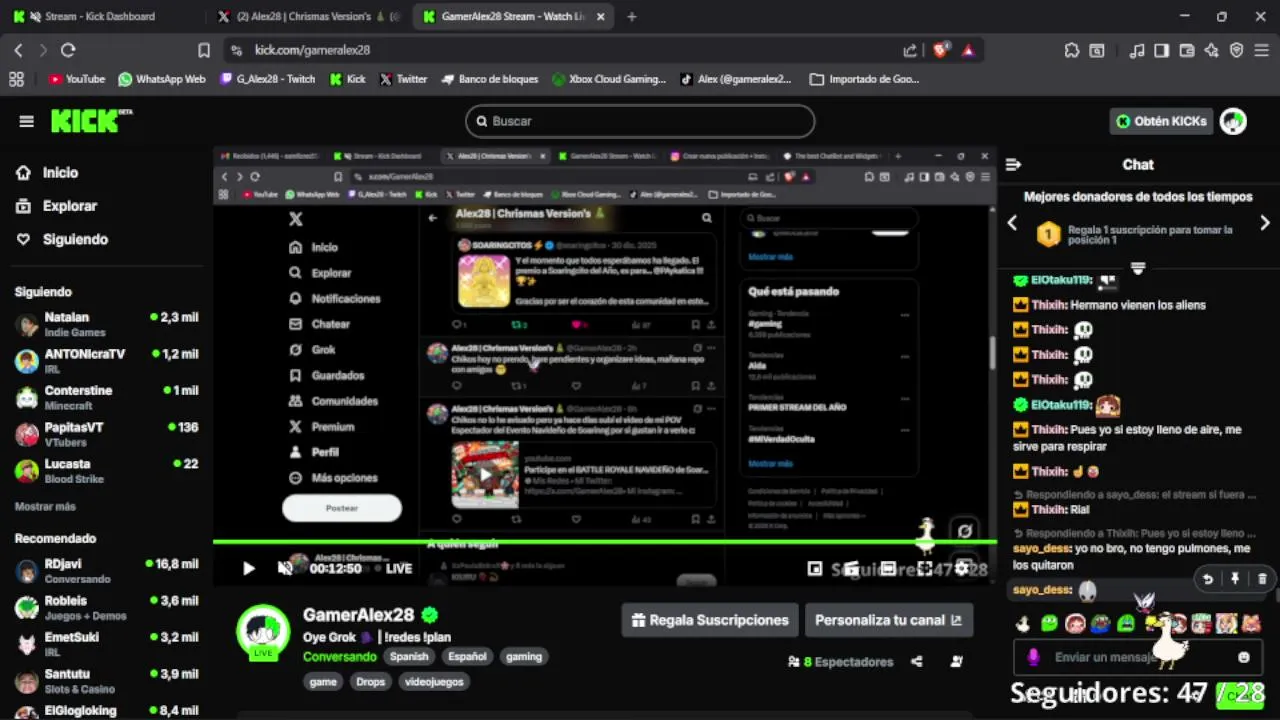The height and width of the screenshot is (720, 1280).
Task: Switch to Stream - Kick Dashboard tab
Action: 100,16
